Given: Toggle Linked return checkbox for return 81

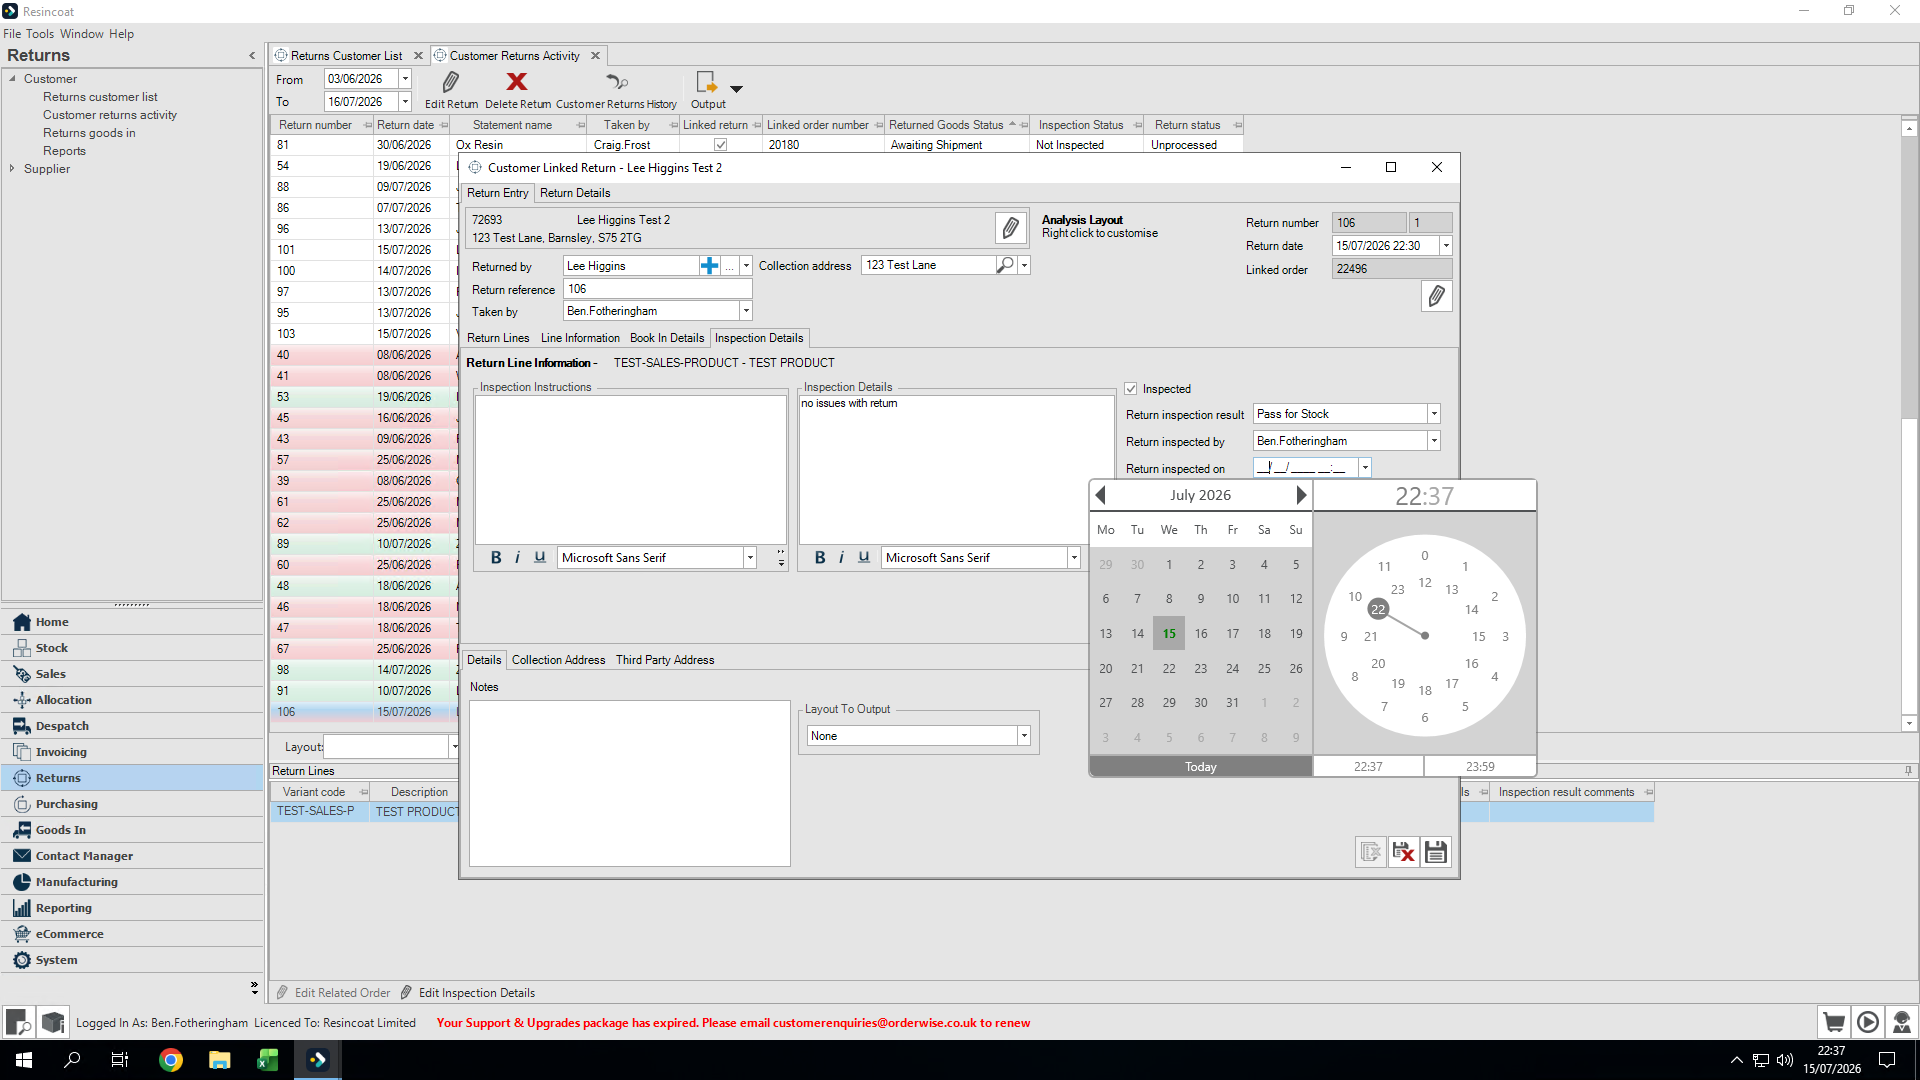Looking at the screenshot, I should tap(720, 145).
